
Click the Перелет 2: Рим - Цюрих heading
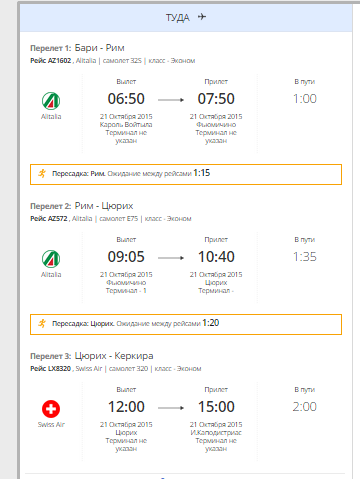[82, 206]
